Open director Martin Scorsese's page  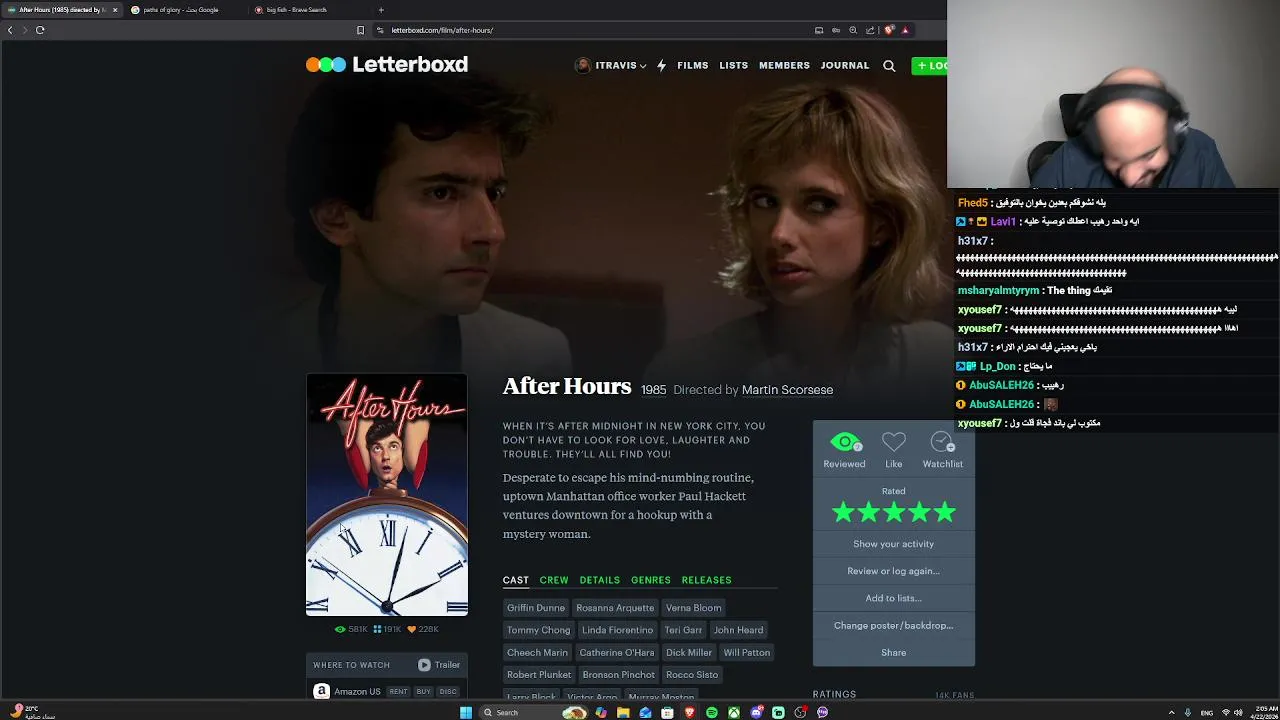[x=787, y=390]
